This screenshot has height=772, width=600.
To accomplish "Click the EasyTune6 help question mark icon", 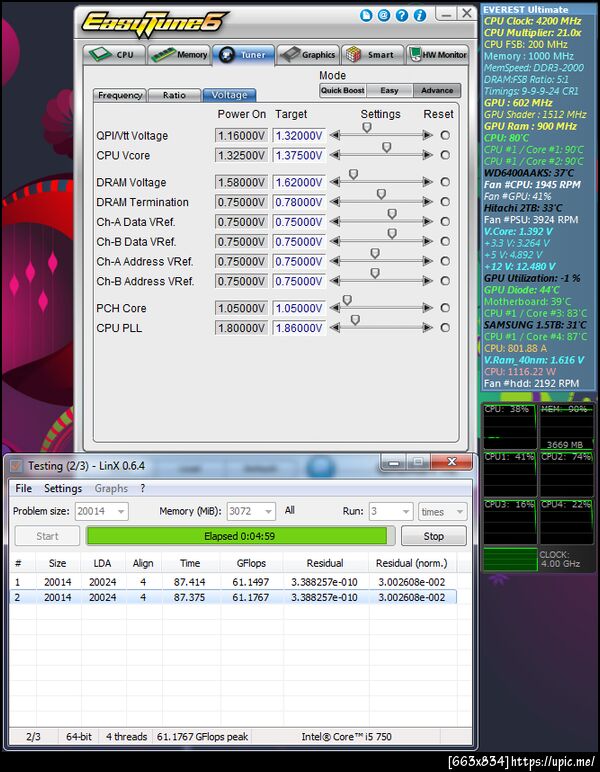I will pos(402,15).
